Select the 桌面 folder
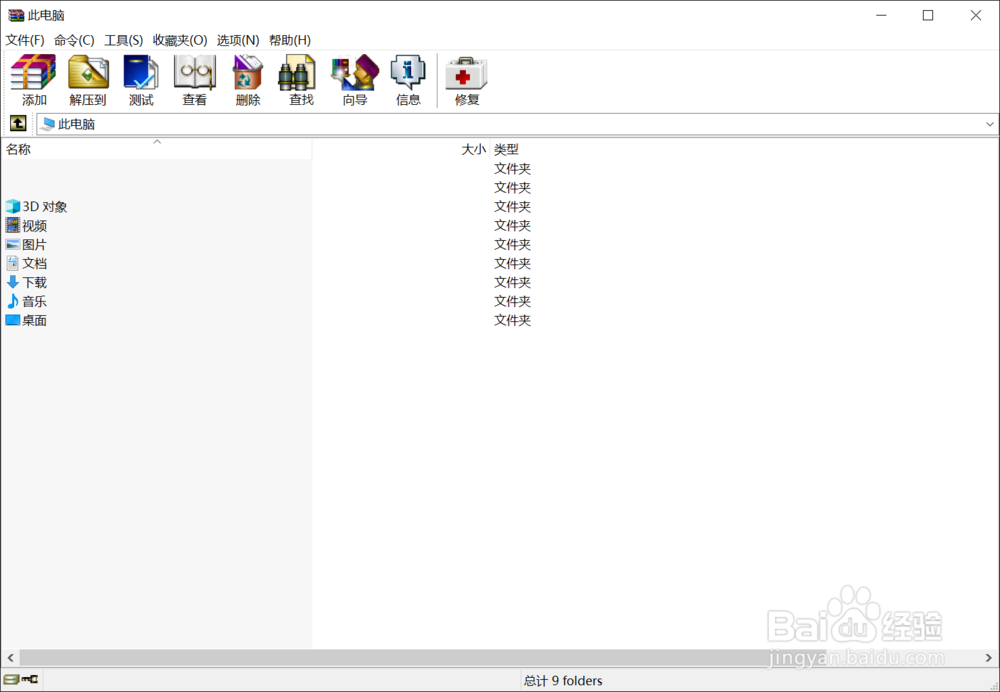The image size is (1000, 692). pyautogui.click(x=26, y=320)
